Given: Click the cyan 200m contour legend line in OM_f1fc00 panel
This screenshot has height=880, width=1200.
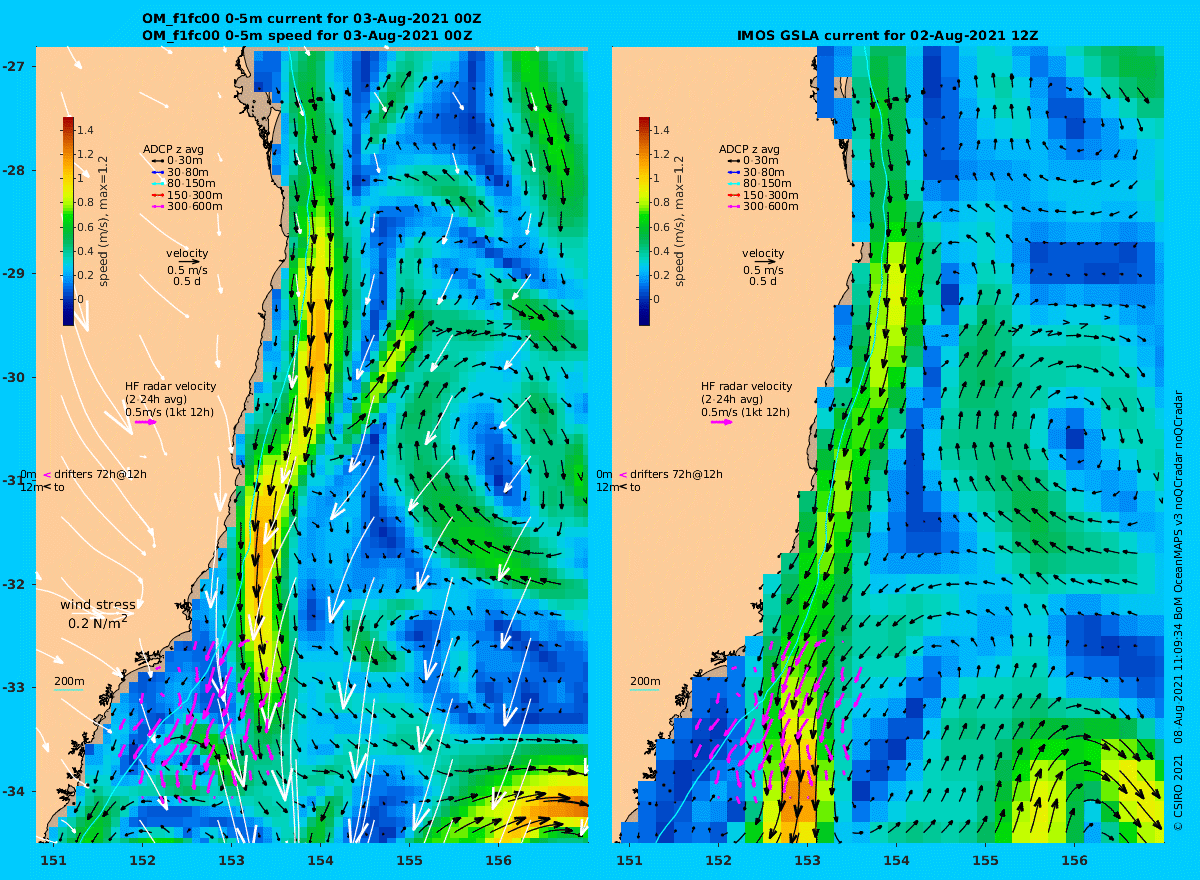Looking at the screenshot, I should click(x=68, y=690).
